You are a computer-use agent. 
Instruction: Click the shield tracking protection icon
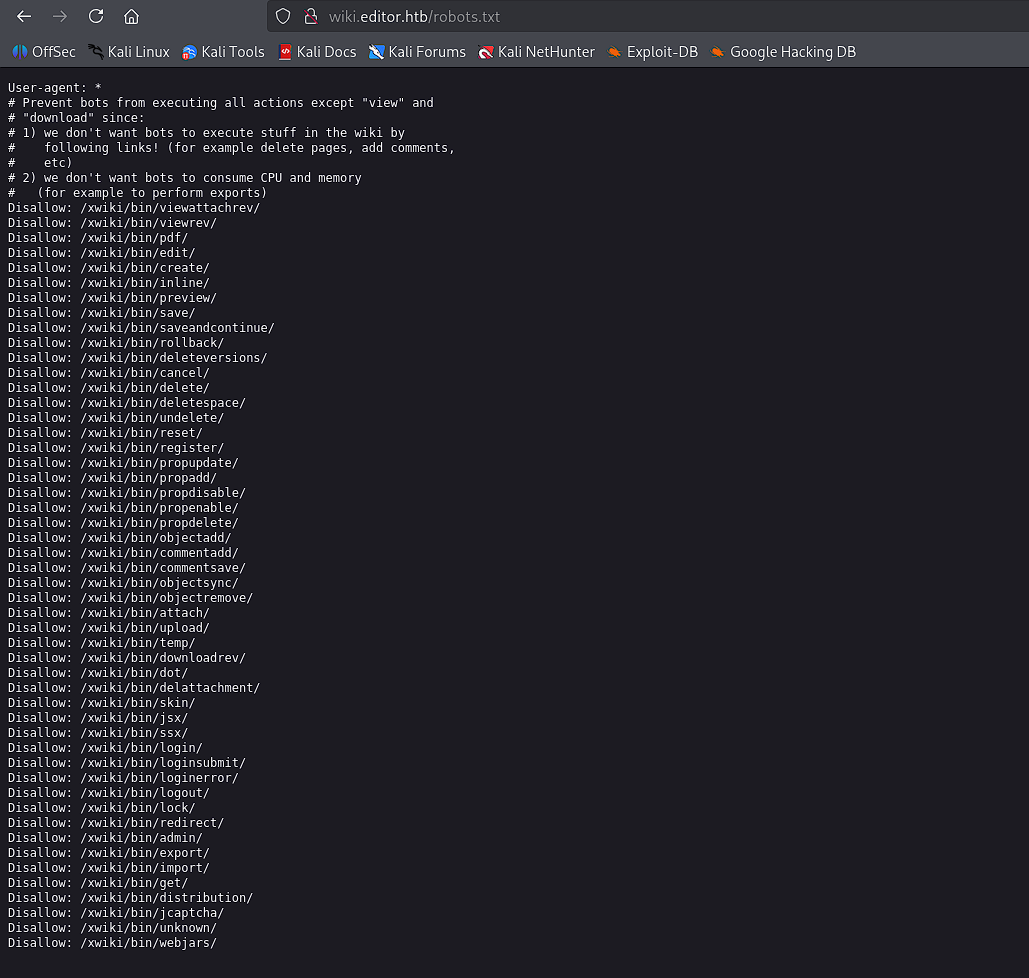(283, 16)
